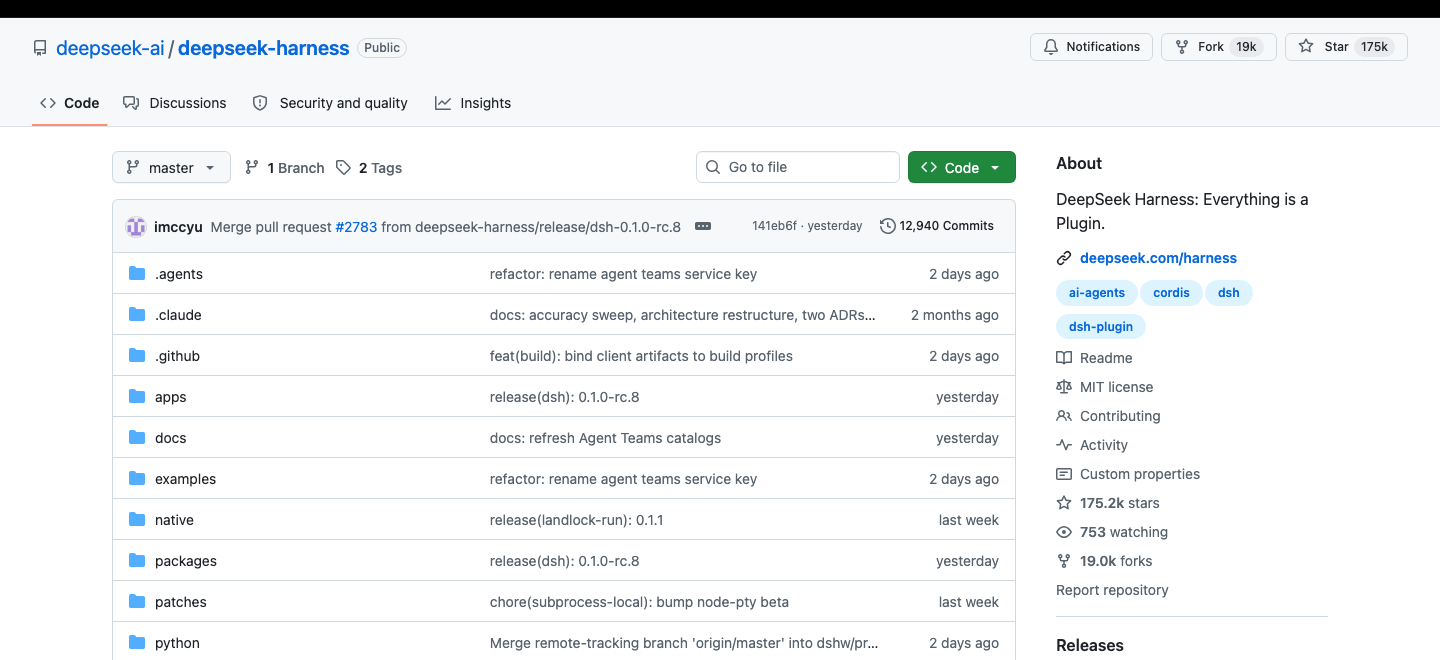Viewport: 1440px width, 660px height.
Task: Click the ai-agents topic tag
Action: (1097, 293)
